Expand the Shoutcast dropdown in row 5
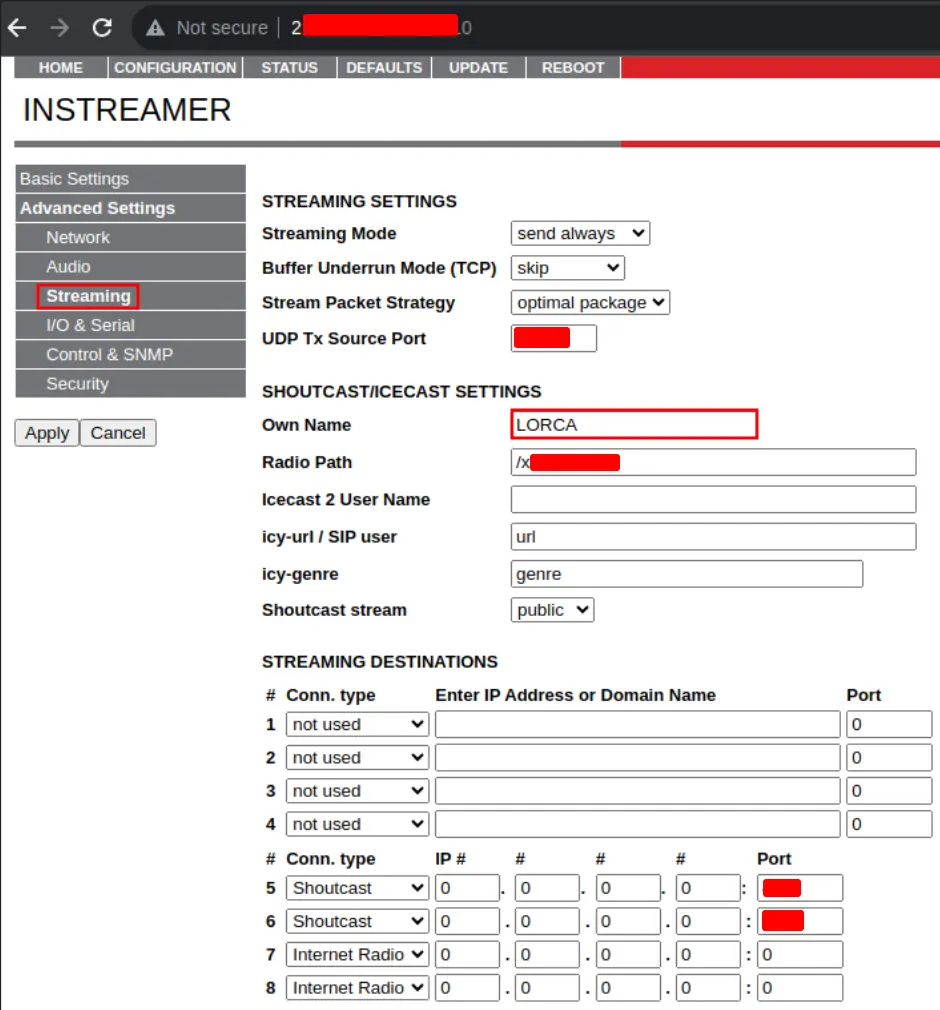This screenshot has width=940, height=1010. (358, 888)
